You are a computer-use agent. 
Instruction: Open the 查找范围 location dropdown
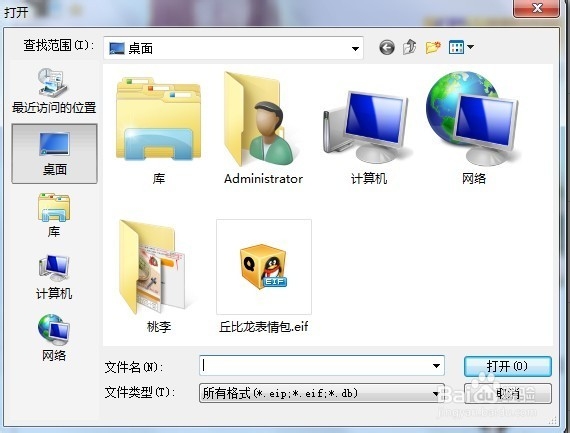(233, 48)
